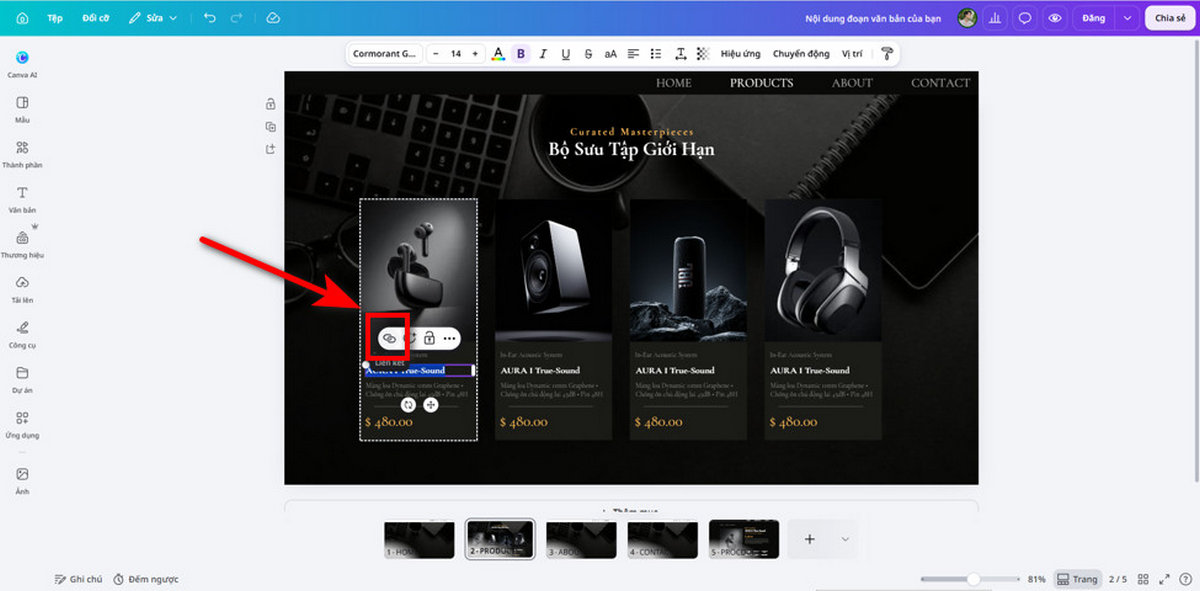
Task: Click the Đăng publish button
Action: pyautogui.click(x=1093, y=18)
